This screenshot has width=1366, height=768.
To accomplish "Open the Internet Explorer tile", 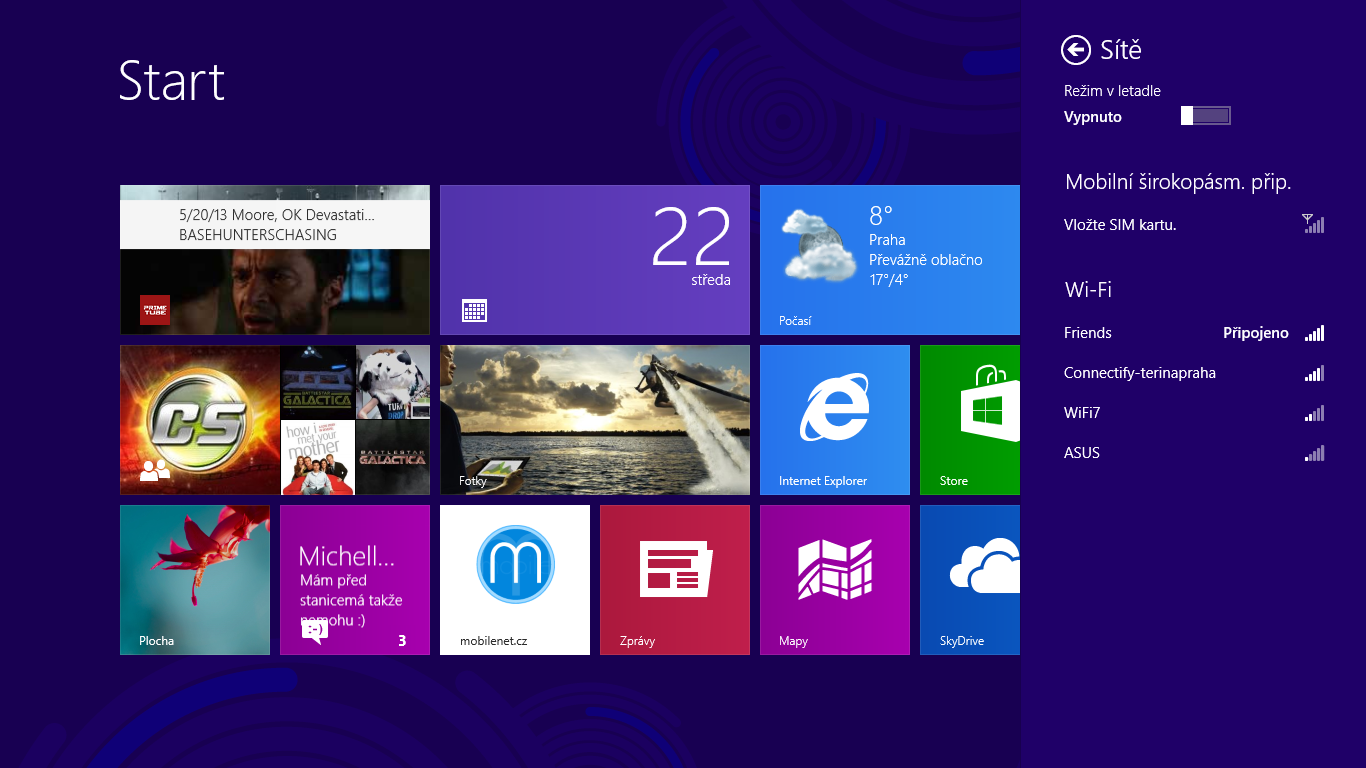I will 835,420.
